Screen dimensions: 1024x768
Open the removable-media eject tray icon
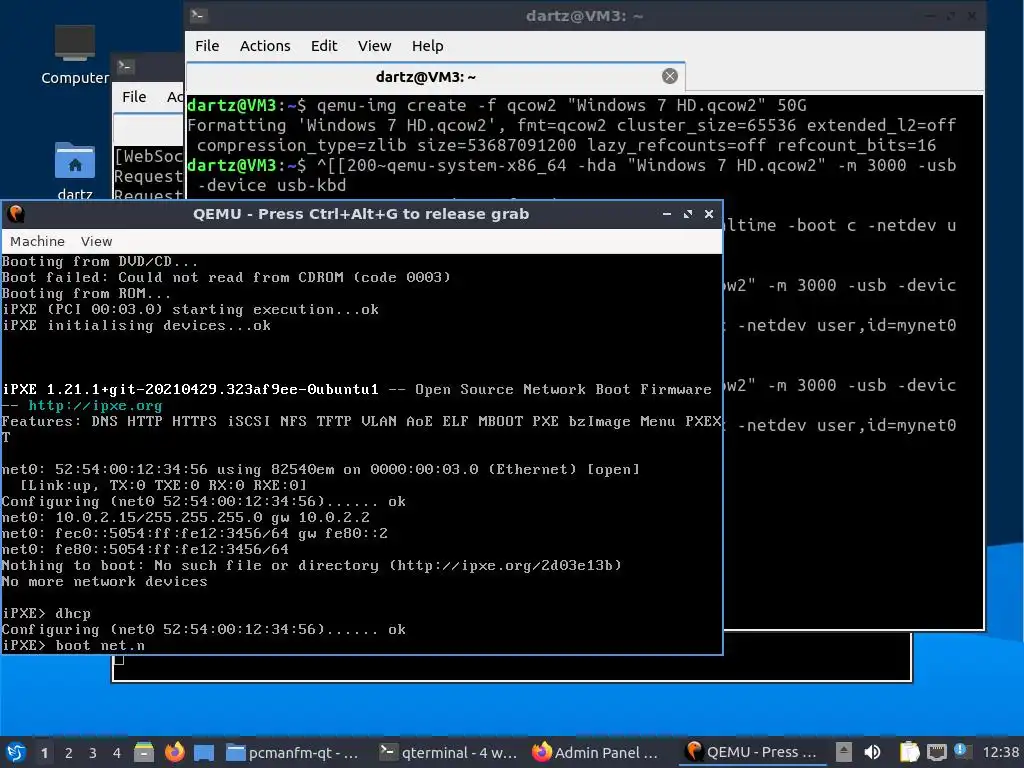[844, 752]
